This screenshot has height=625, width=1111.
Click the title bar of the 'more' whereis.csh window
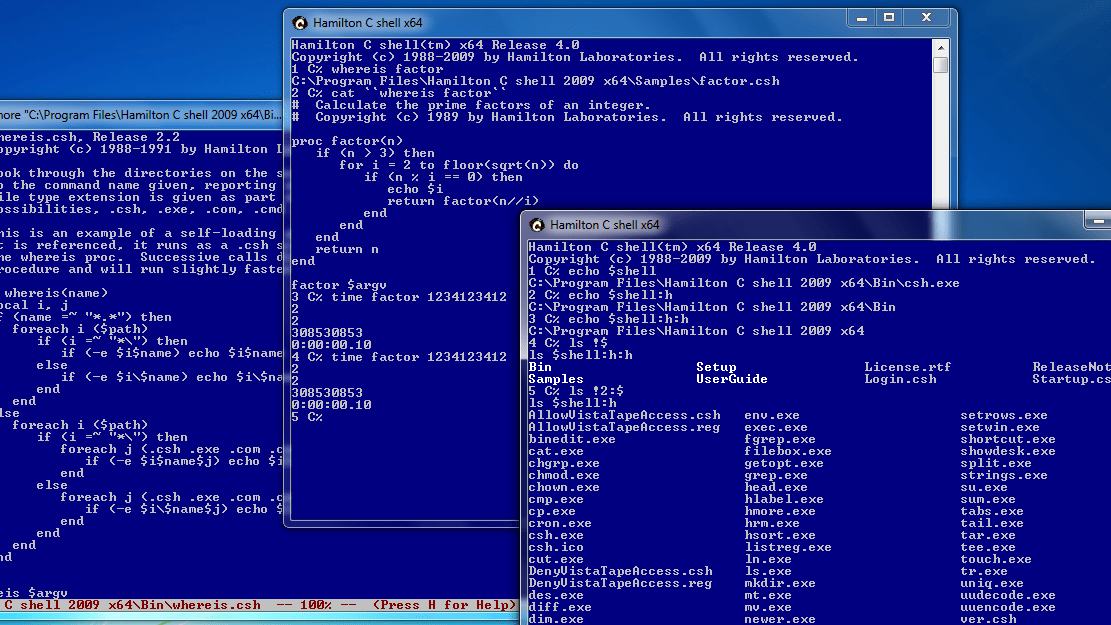tap(141, 115)
